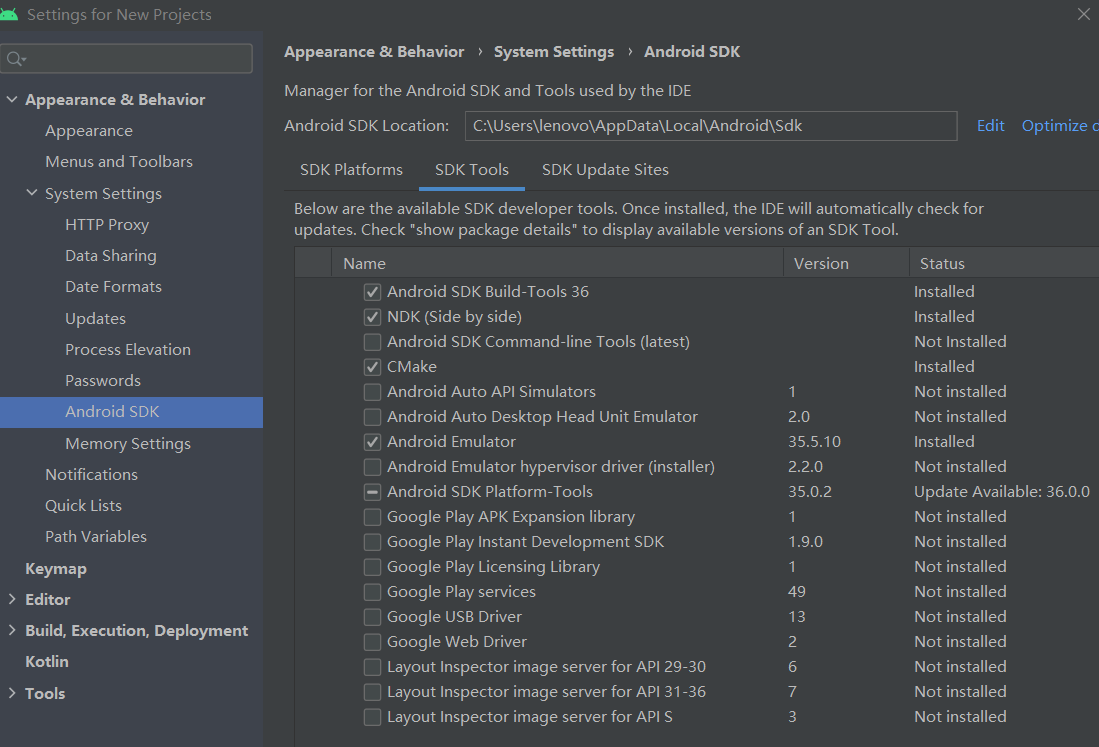Open the SDK Update Sites tab

click(x=605, y=170)
